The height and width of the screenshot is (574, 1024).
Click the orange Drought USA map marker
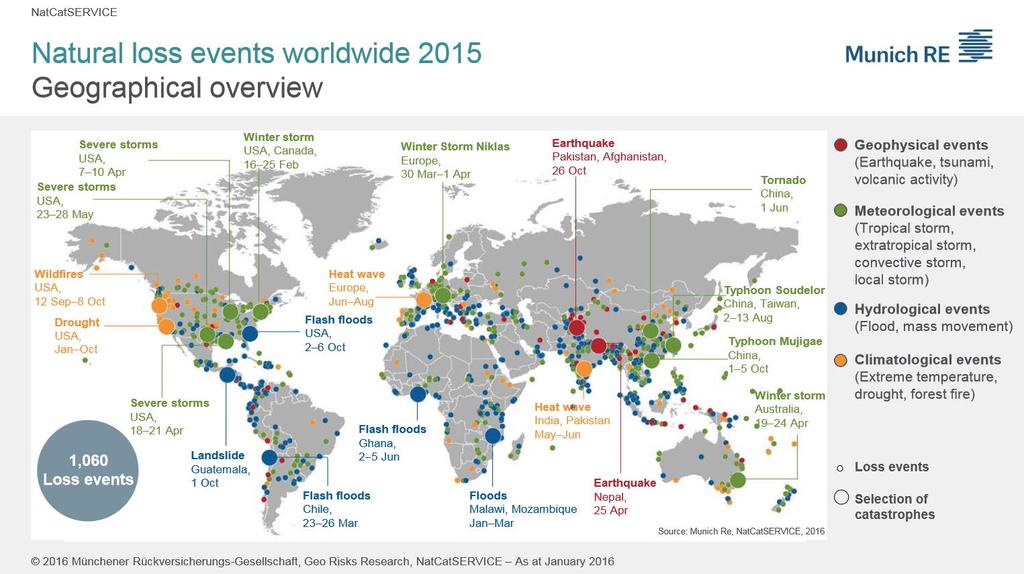tap(166, 326)
